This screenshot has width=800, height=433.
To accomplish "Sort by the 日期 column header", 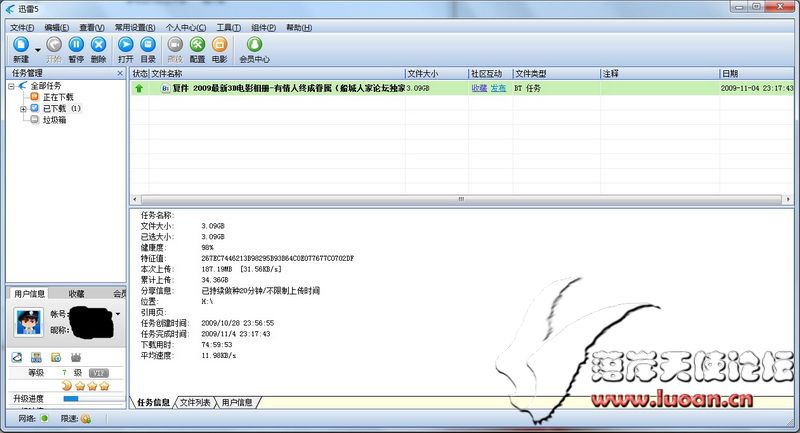I will (757, 74).
